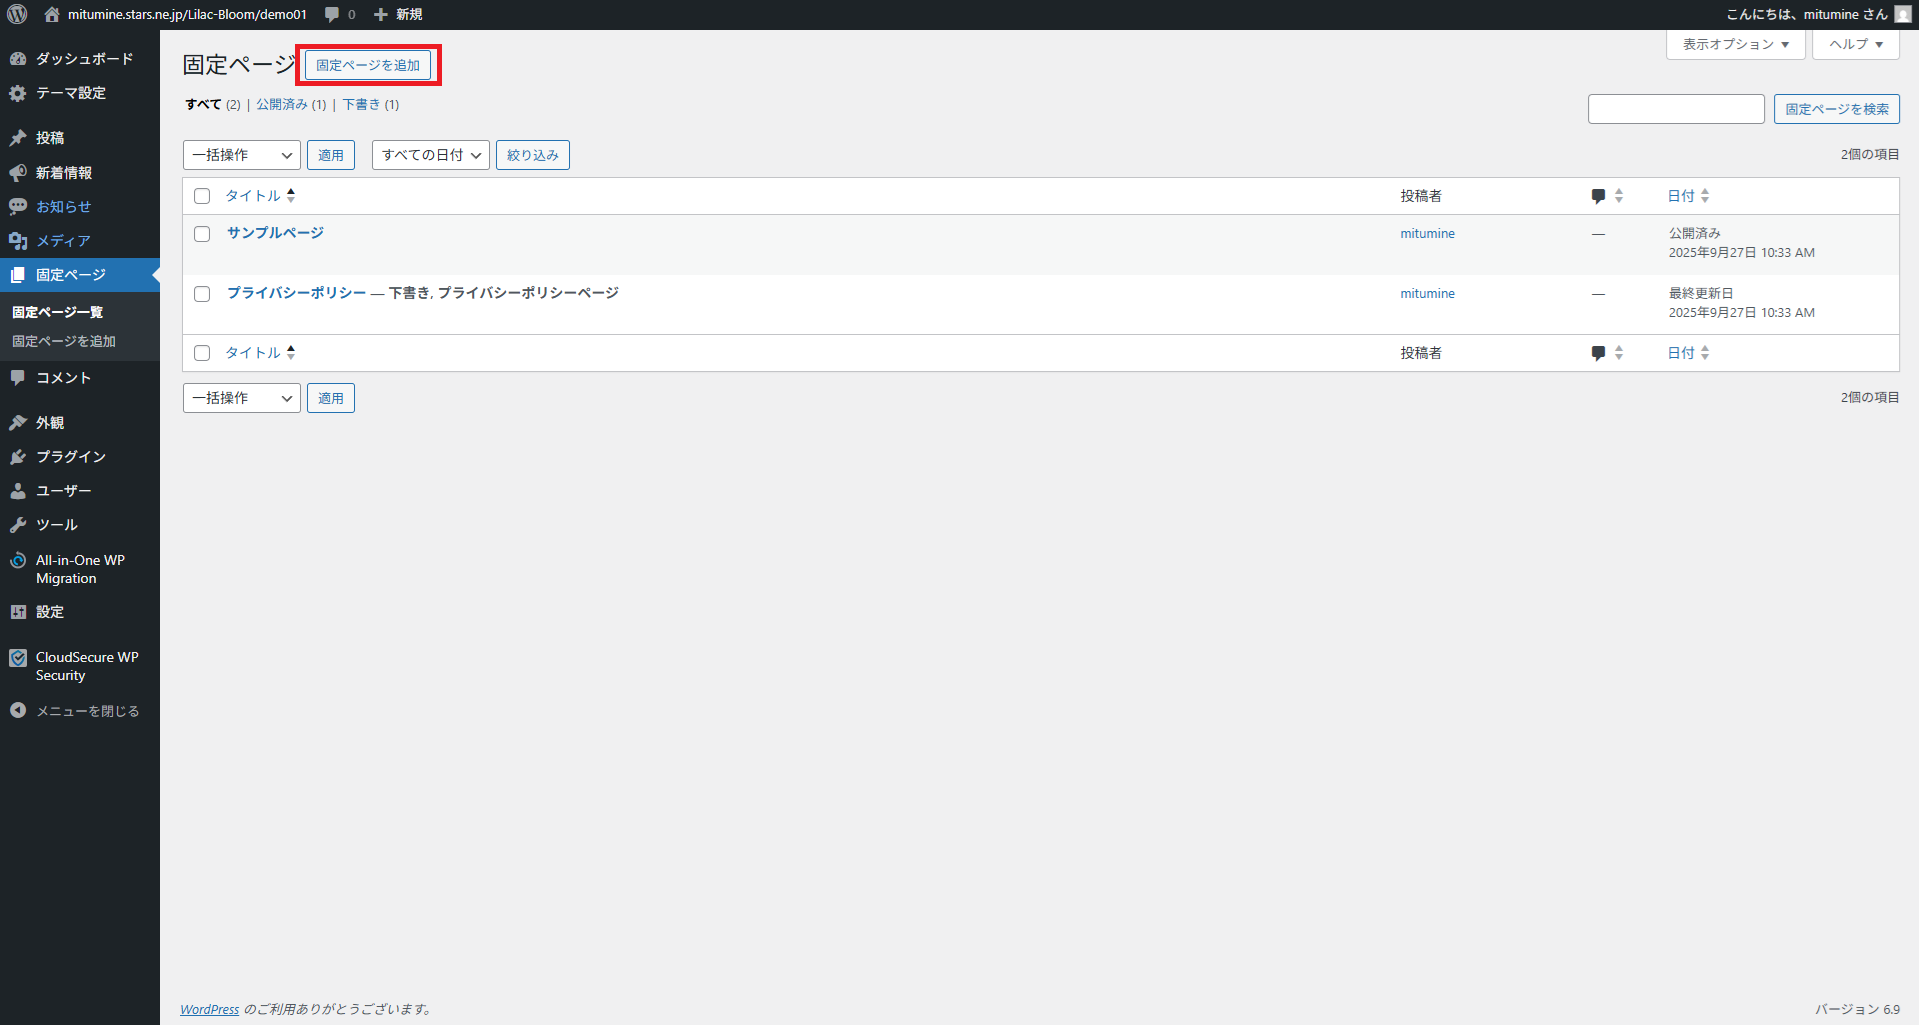This screenshot has width=1919, height=1025.
Task: Click the plus New content icon
Action: (381, 14)
